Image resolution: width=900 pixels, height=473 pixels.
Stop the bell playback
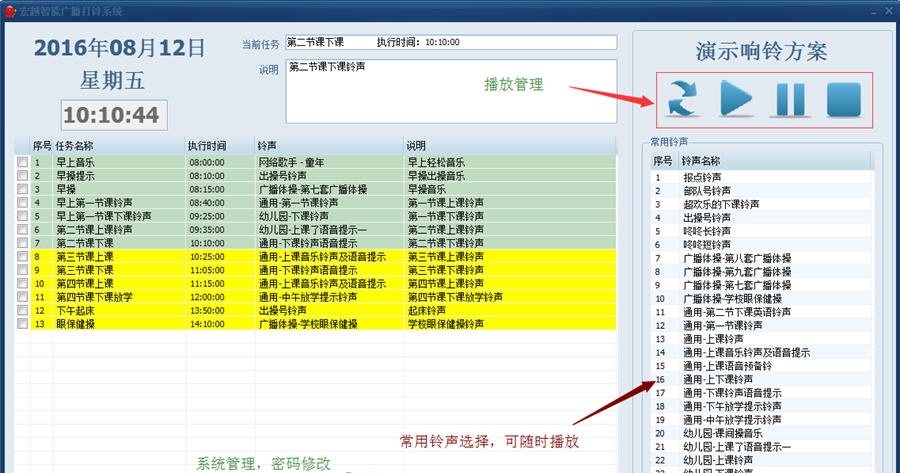(844, 99)
